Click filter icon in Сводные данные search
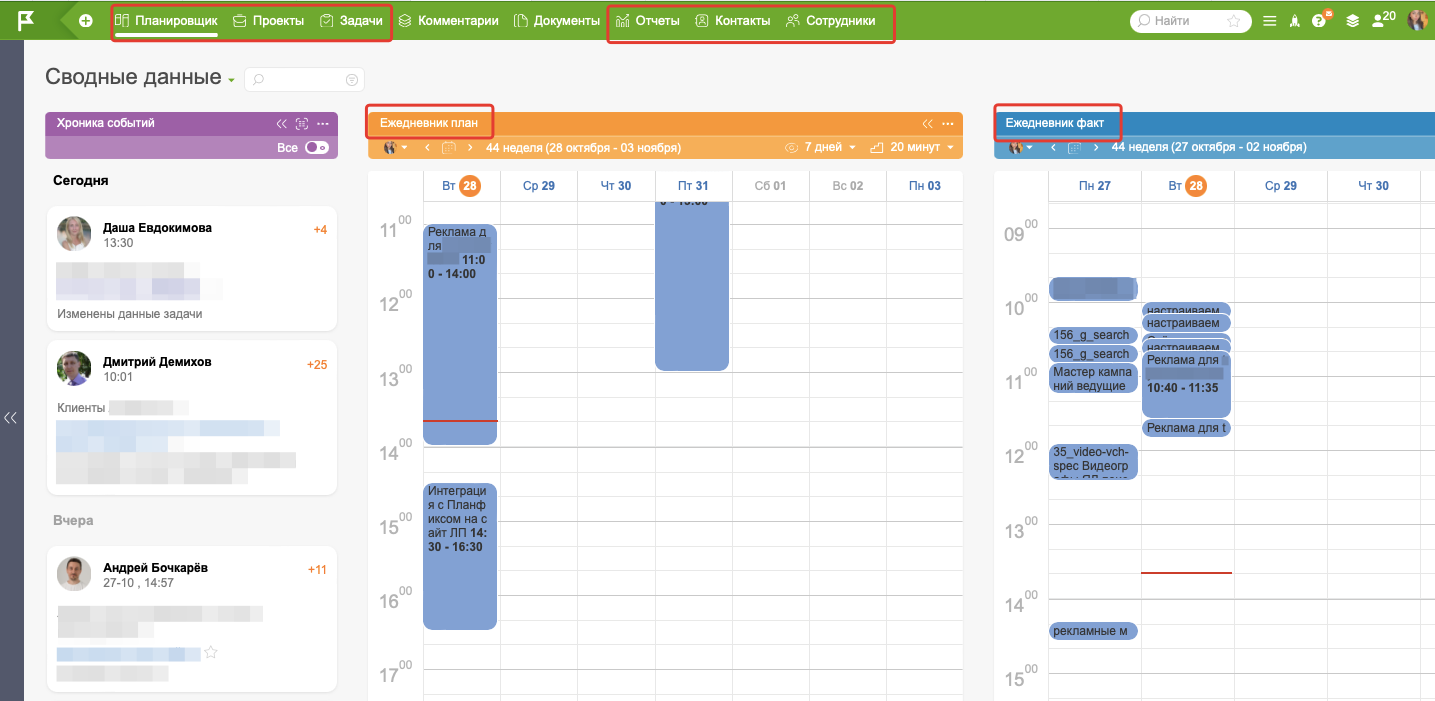The width and height of the screenshot is (1435, 701). point(351,80)
